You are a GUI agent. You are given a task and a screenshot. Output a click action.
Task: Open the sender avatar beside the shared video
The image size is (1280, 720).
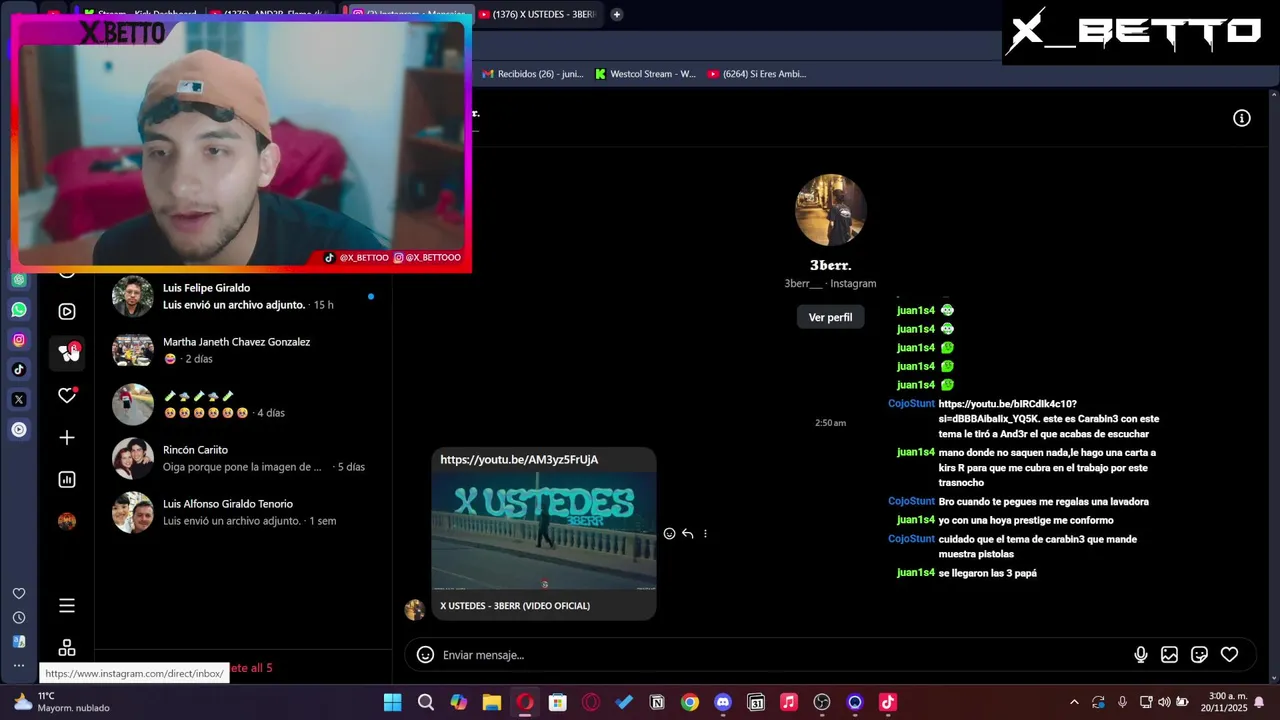click(414, 610)
